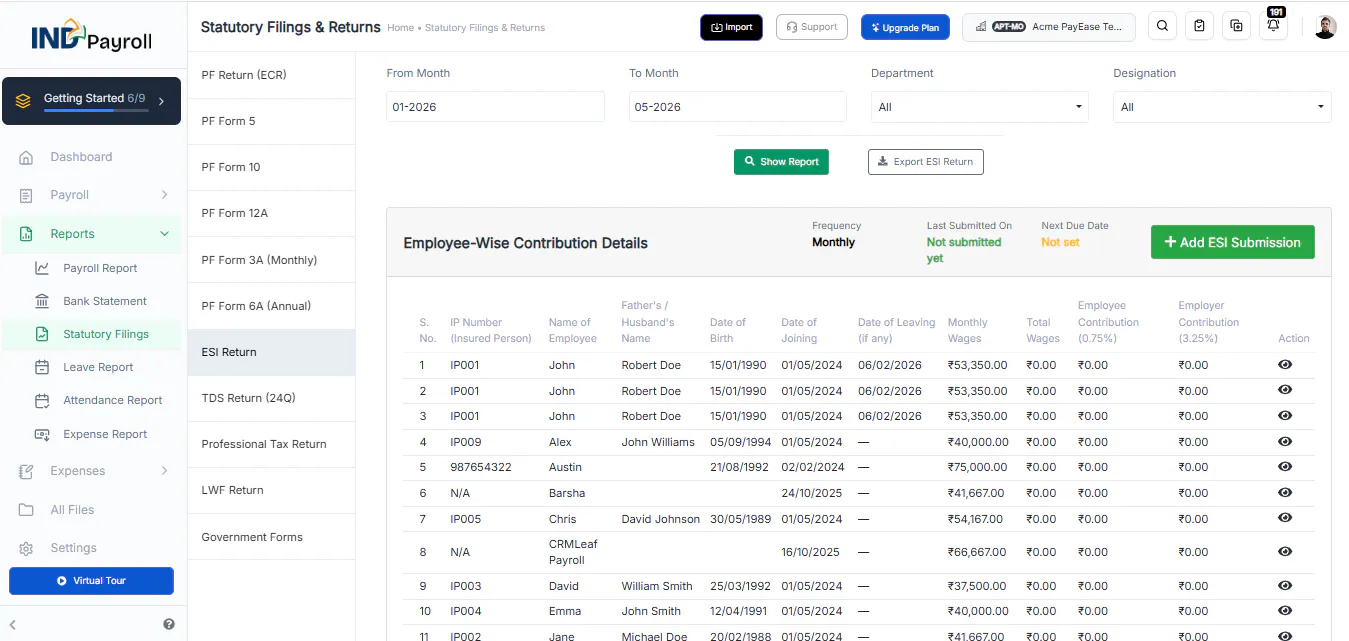The height and width of the screenshot is (641, 1349).
Task: View details for Emma's row
Action: pos(1285,611)
